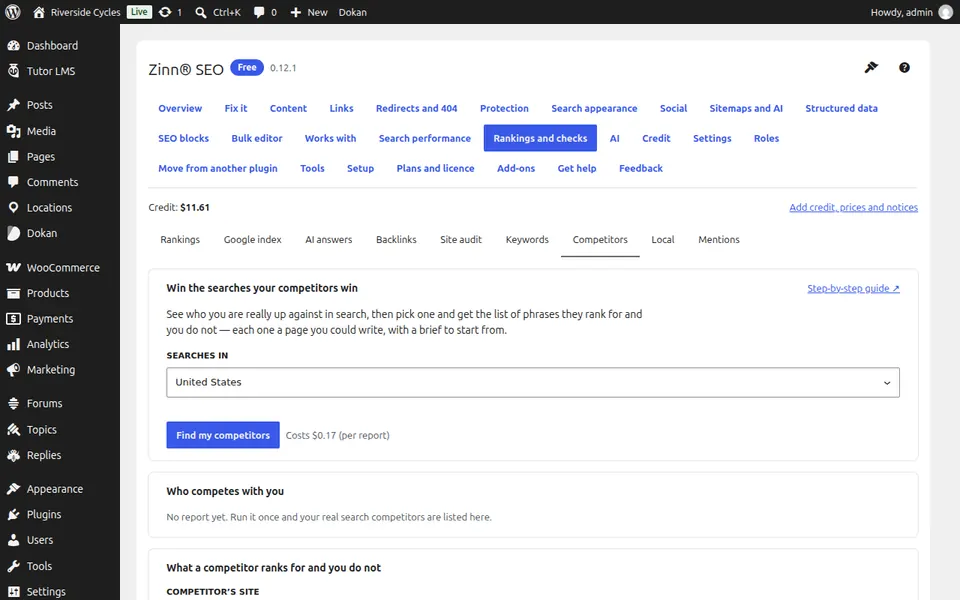This screenshot has height=600, width=960.
Task: Open the Redirects and 404 section
Action: point(416,108)
